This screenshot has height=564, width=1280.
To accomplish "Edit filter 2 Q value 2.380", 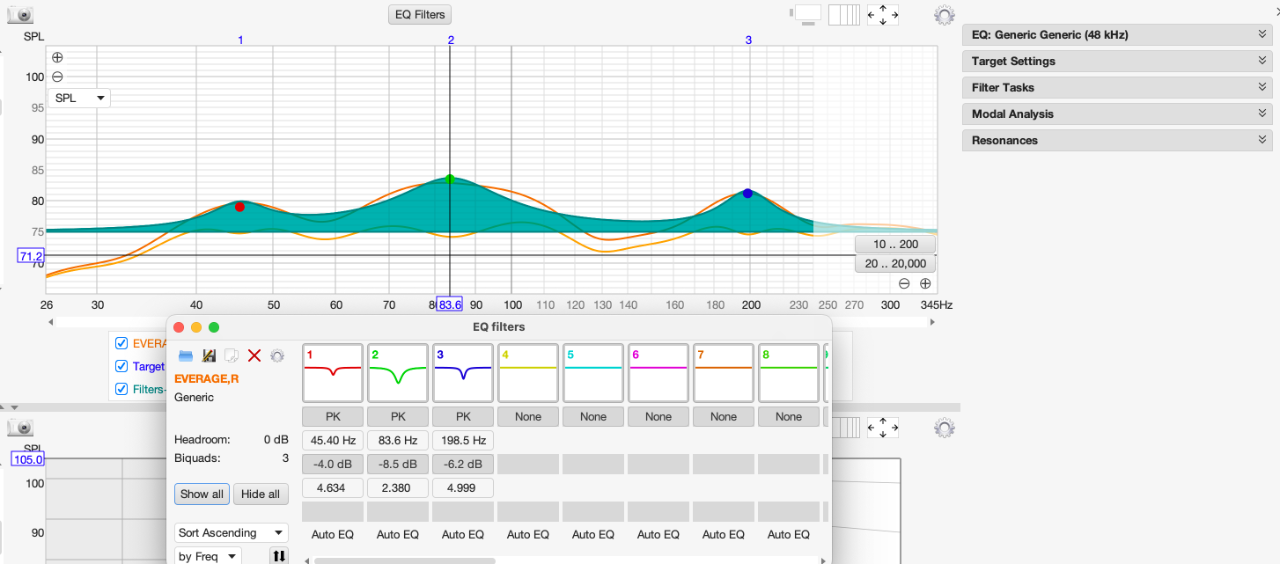I will 398,488.
